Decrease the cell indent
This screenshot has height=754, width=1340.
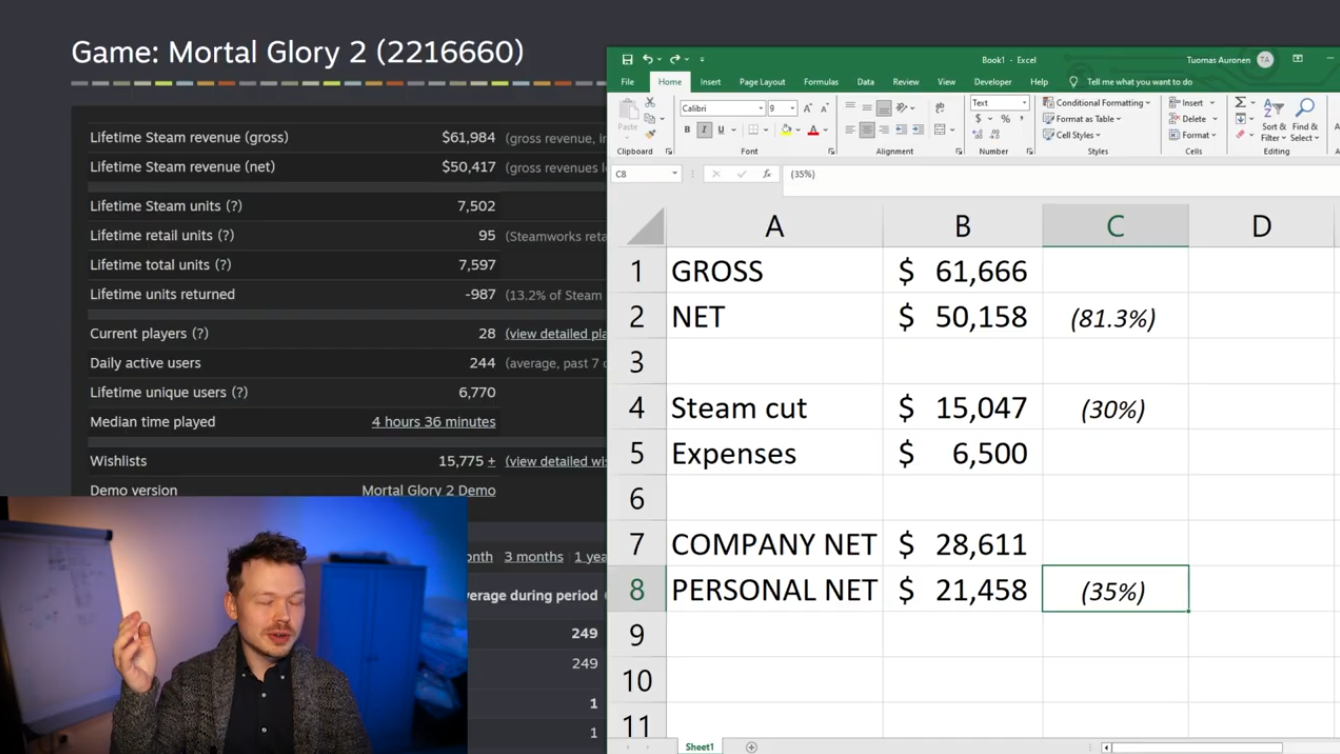tap(902, 130)
